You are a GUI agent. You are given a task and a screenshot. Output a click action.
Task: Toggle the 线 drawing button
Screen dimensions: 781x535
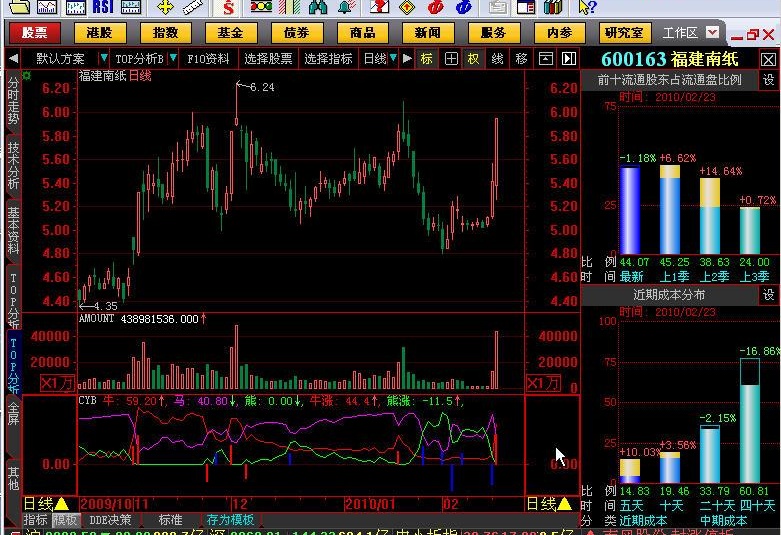[497, 59]
